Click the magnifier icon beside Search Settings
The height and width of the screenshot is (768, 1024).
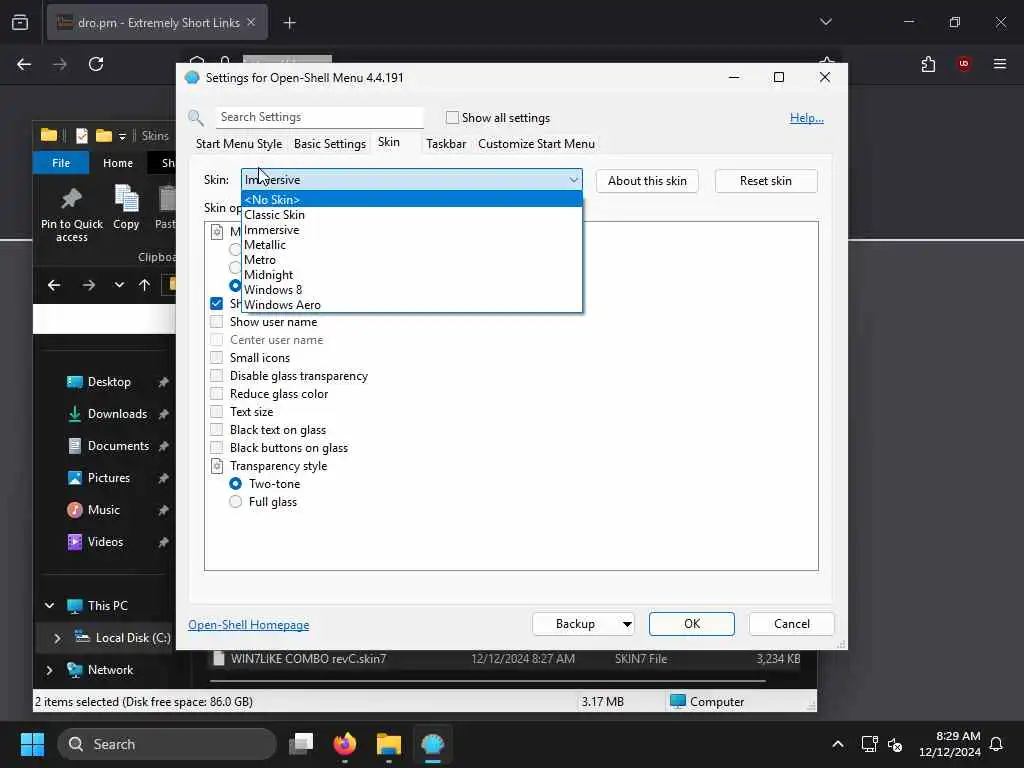click(x=196, y=118)
